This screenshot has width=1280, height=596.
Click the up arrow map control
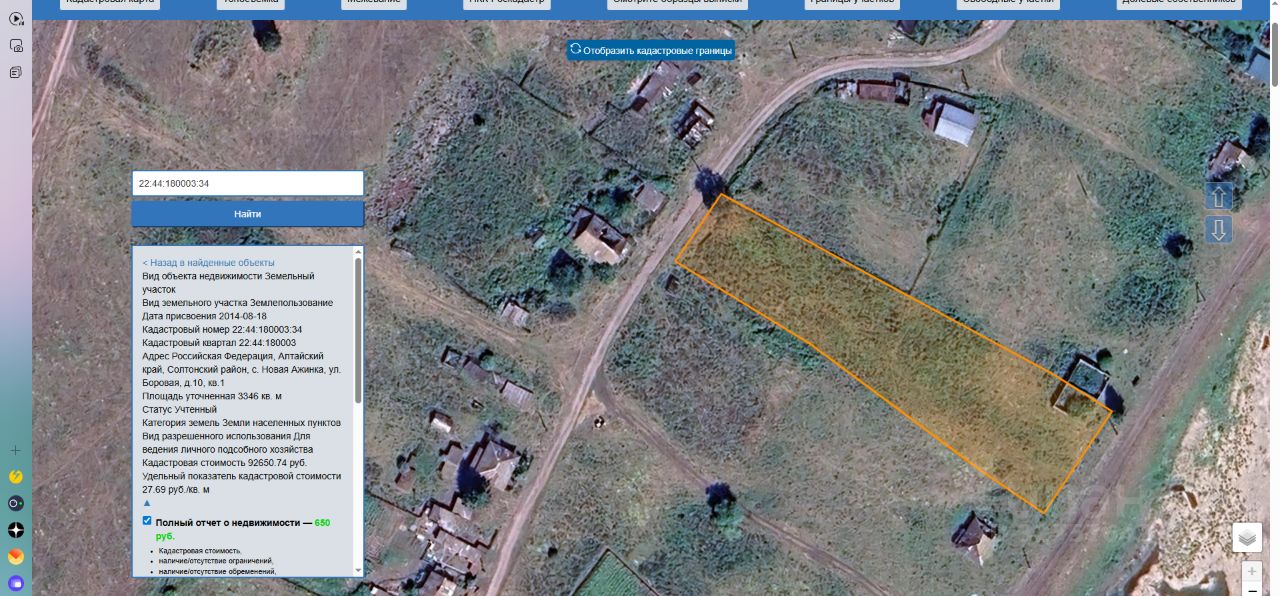pyautogui.click(x=1218, y=196)
